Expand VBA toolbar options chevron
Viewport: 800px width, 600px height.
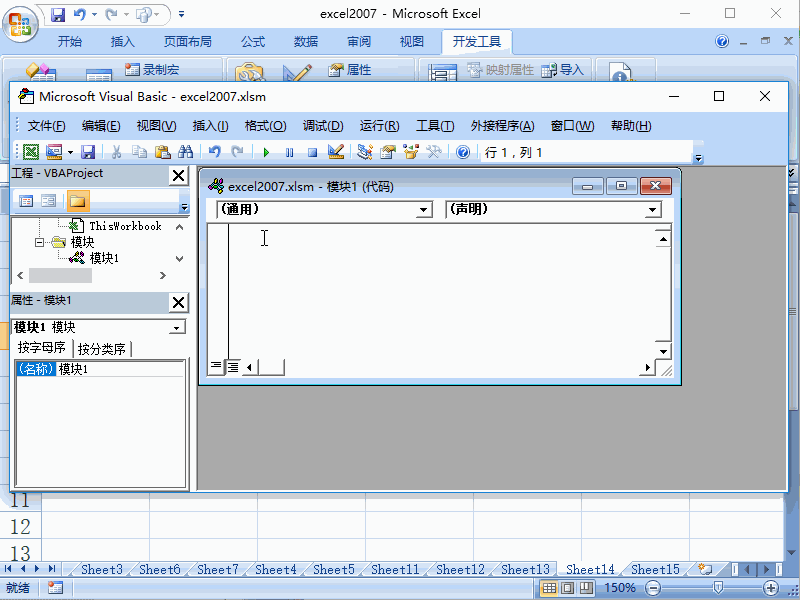click(x=698, y=159)
